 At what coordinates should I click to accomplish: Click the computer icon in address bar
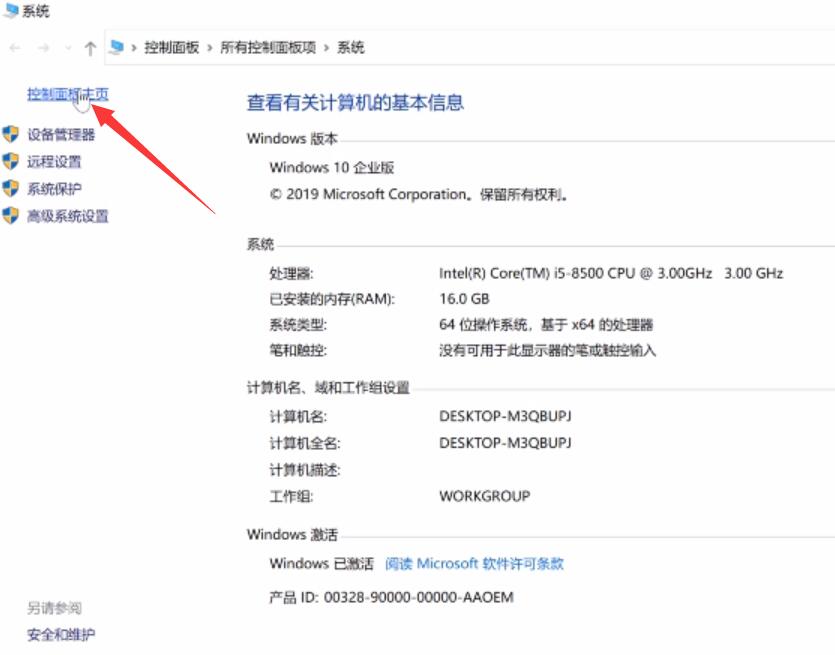coord(117,47)
